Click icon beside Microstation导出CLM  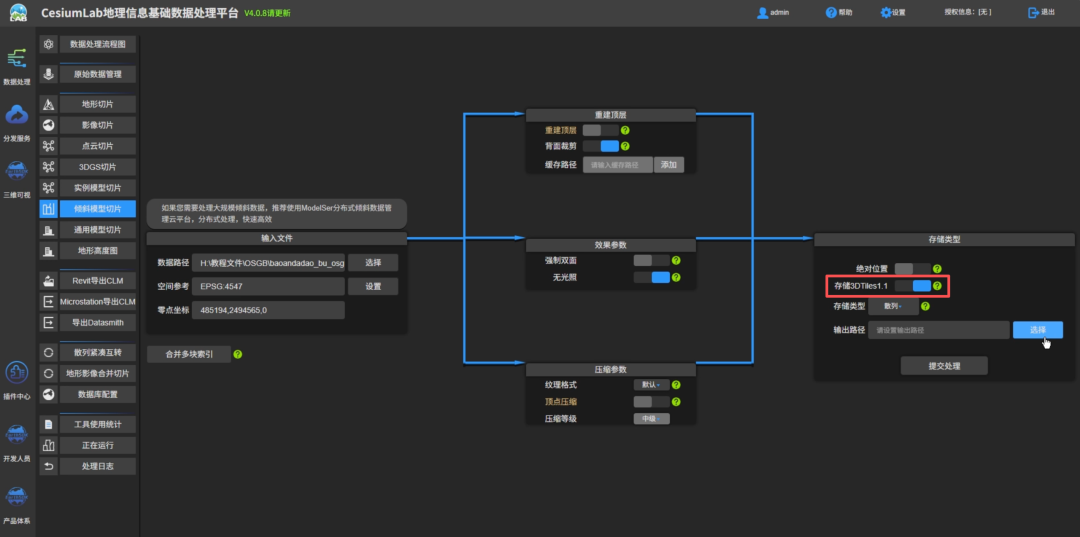pyautogui.click(x=48, y=302)
